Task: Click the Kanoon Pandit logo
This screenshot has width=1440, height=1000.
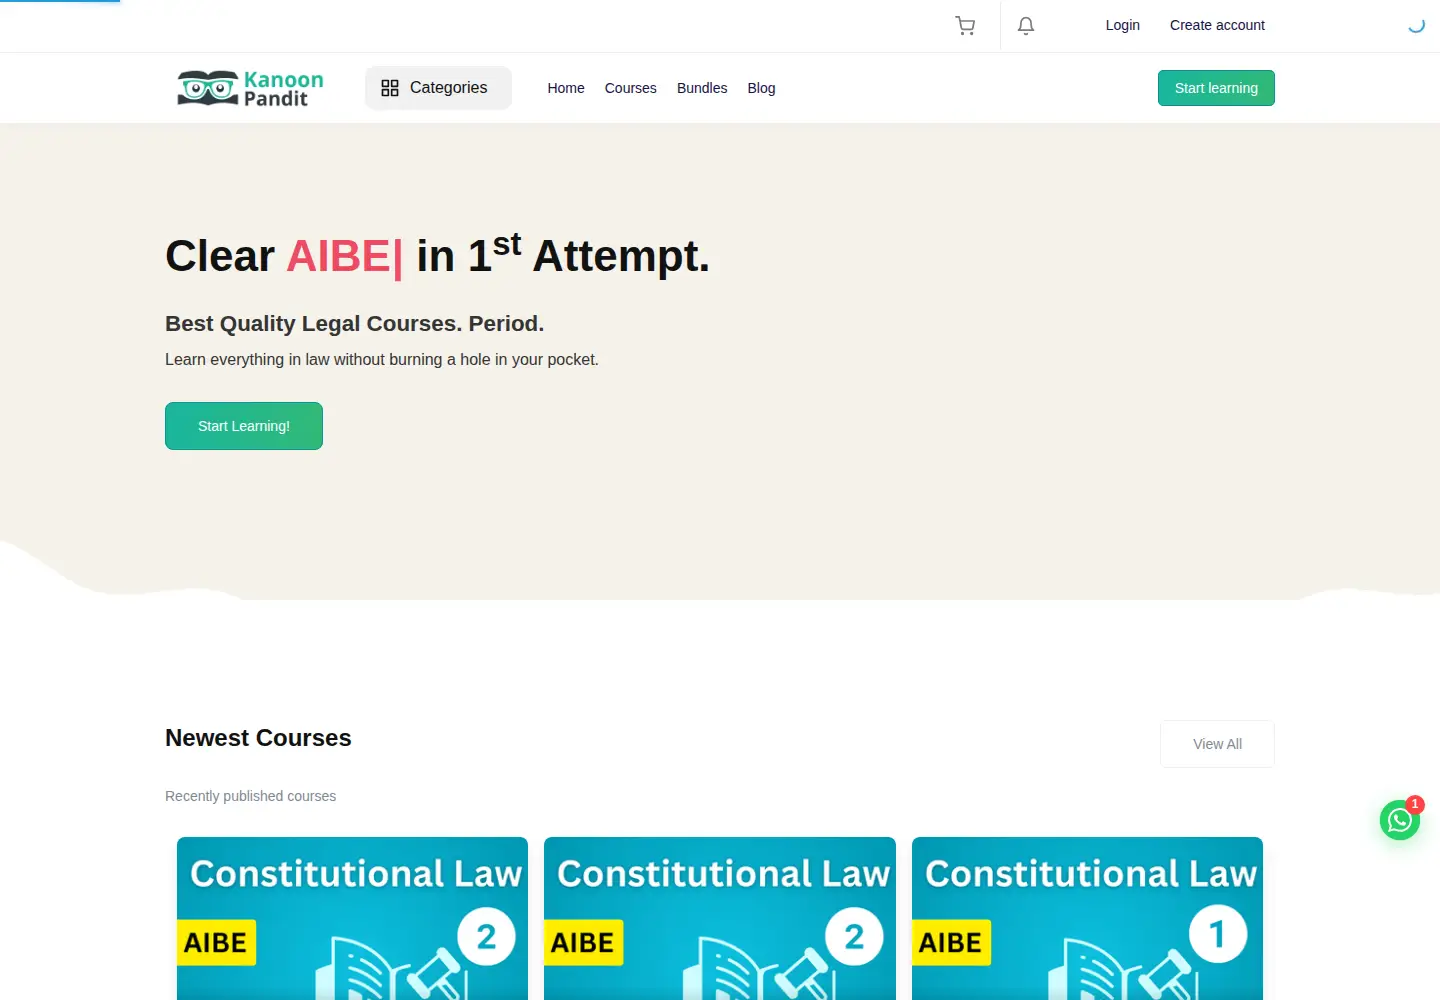Action: (x=250, y=88)
